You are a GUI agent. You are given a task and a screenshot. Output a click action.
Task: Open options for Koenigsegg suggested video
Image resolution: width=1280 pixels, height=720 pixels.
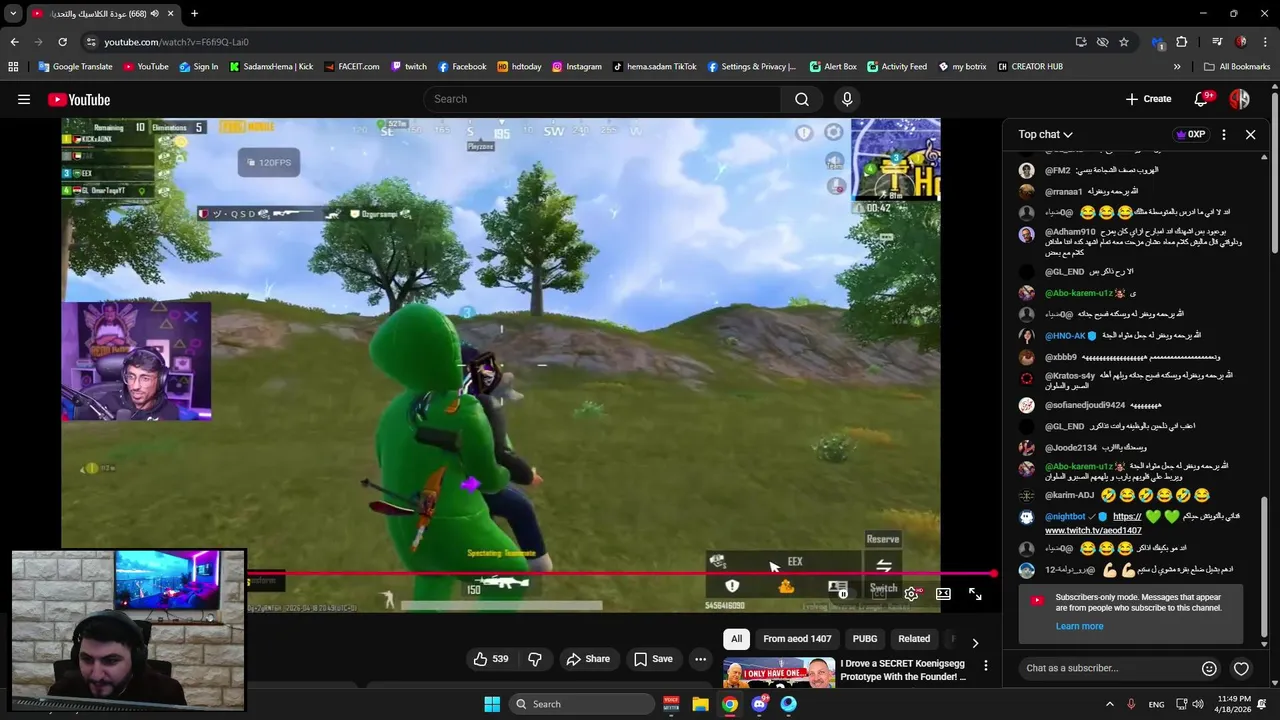tap(985, 665)
